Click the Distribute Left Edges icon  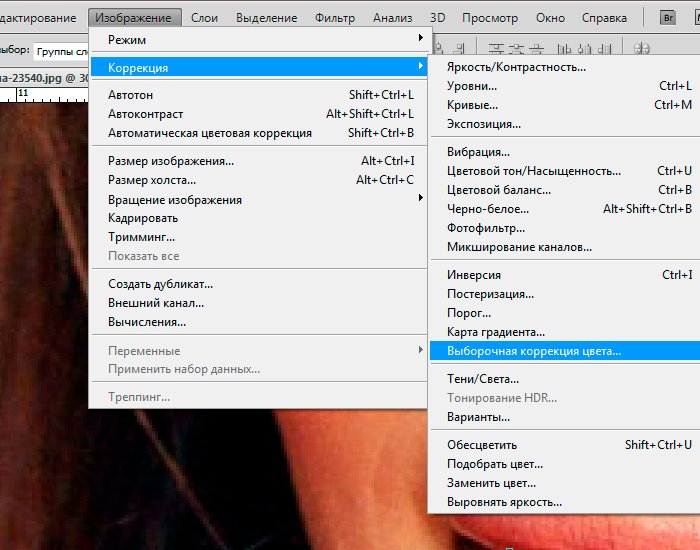[563, 48]
